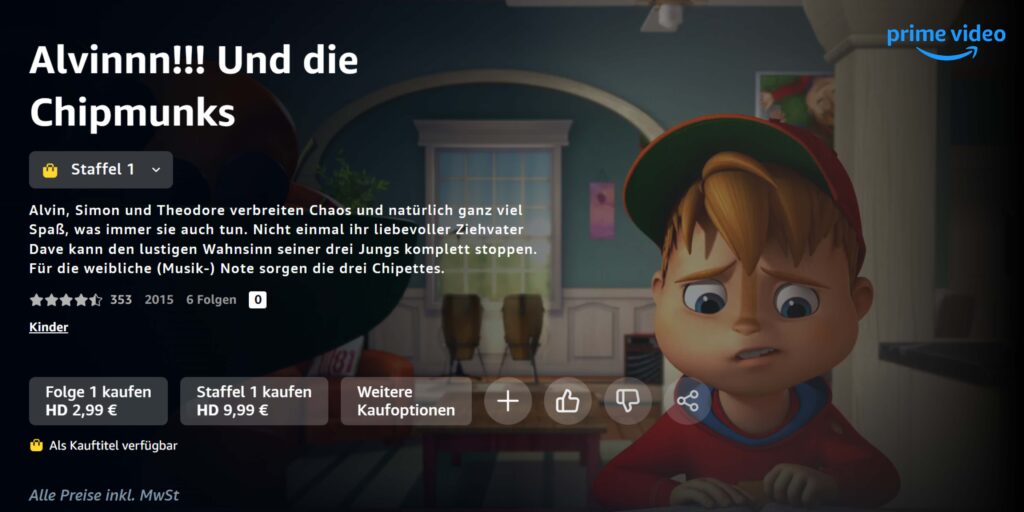Click Staffel 1 kaufen HD 9,99 € button

(x=254, y=401)
